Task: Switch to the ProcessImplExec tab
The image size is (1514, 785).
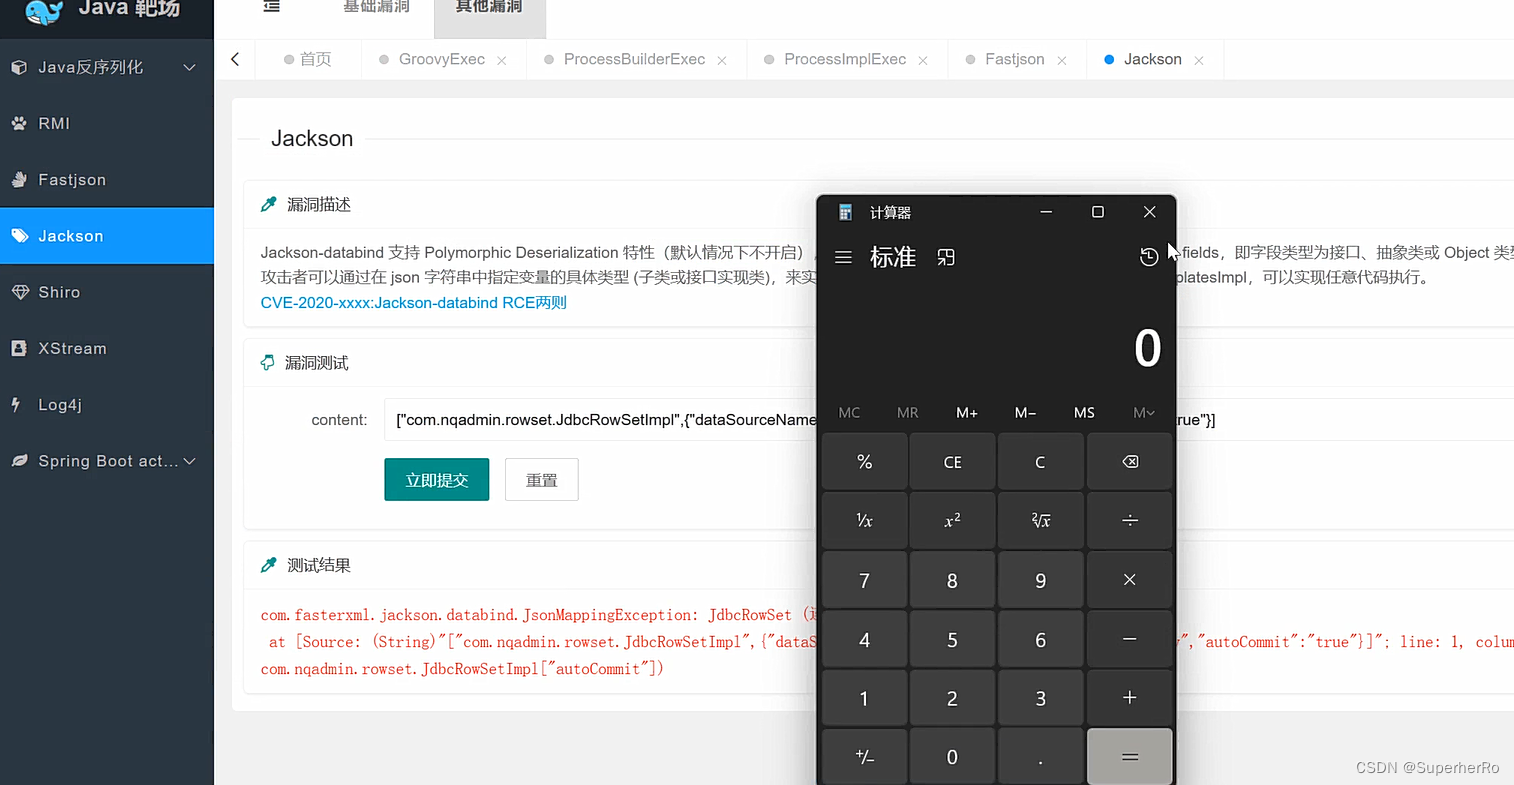Action: [845, 59]
